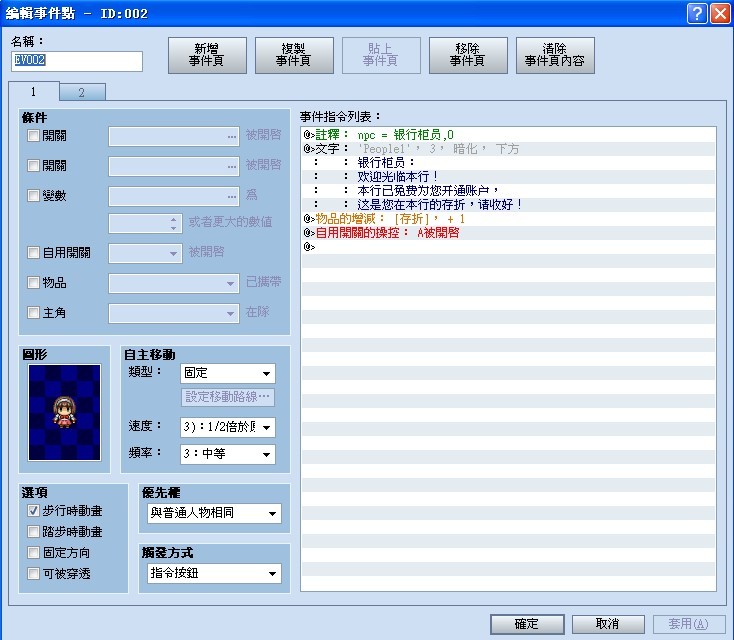The width and height of the screenshot is (734, 640).
Task: Open the 頻率 dropdown showing 3:中等
Action: pyautogui.click(x=228, y=454)
